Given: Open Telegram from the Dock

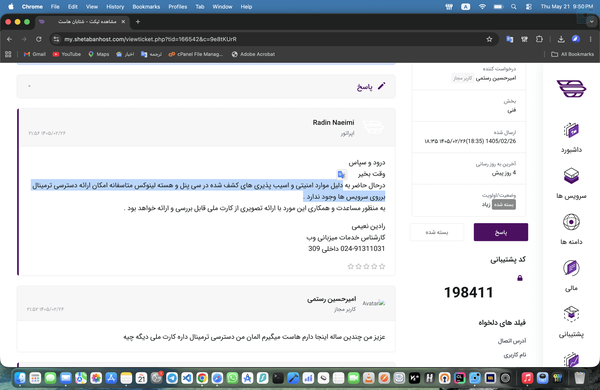Looking at the screenshot, I should coord(172,378).
